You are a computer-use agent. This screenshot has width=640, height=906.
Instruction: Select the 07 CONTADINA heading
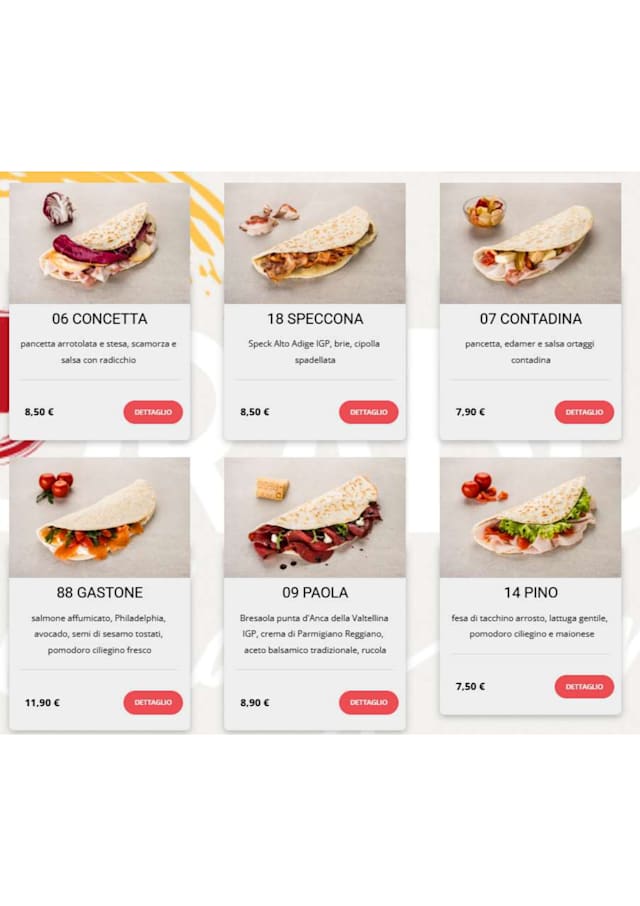tap(530, 319)
